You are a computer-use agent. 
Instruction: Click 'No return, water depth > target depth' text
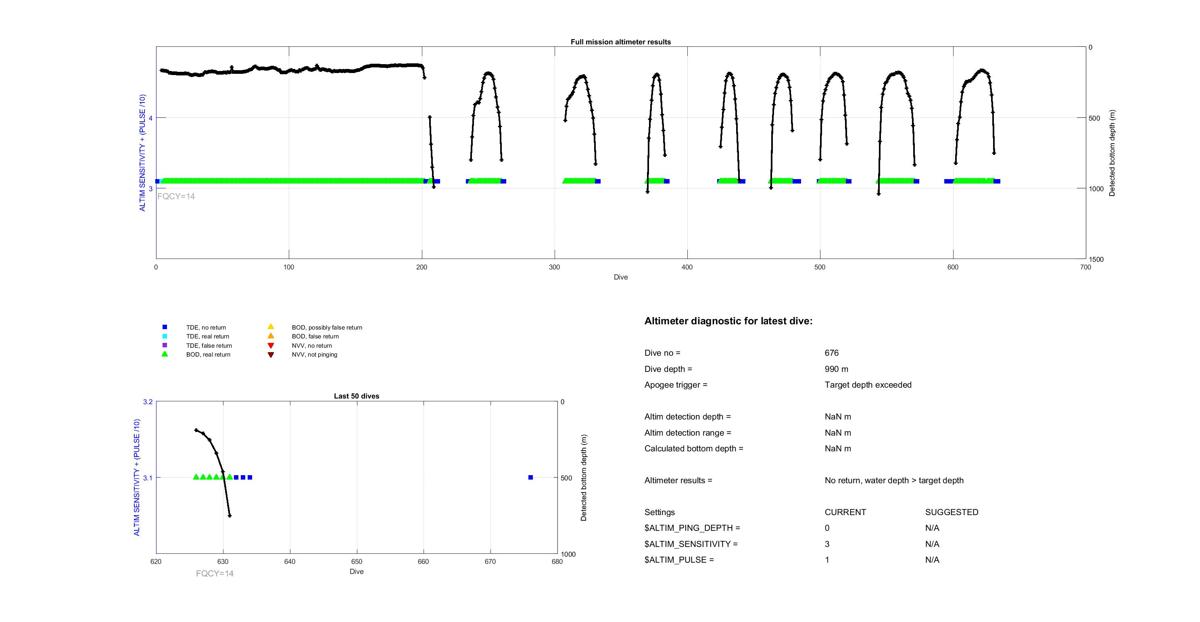click(894, 481)
